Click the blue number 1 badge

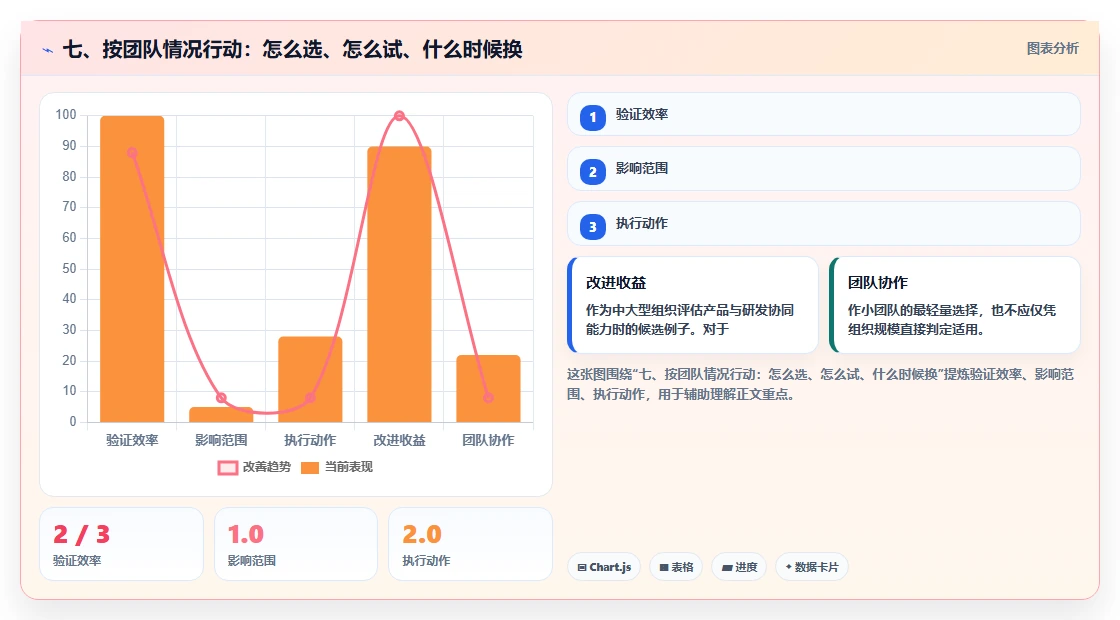[x=592, y=117]
